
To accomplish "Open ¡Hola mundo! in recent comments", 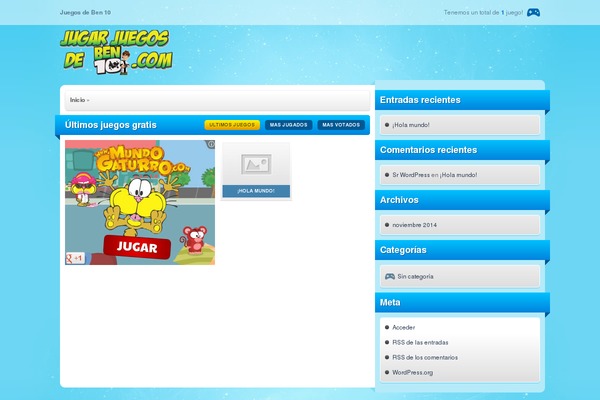I will [458, 175].
